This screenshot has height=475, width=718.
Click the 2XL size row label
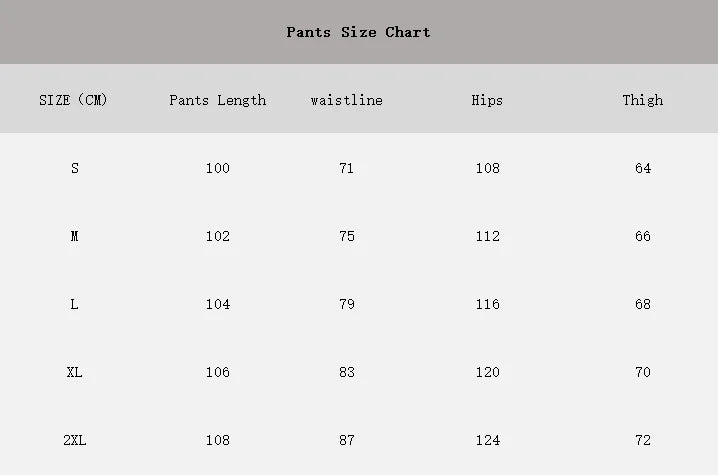(x=75, y=440)
